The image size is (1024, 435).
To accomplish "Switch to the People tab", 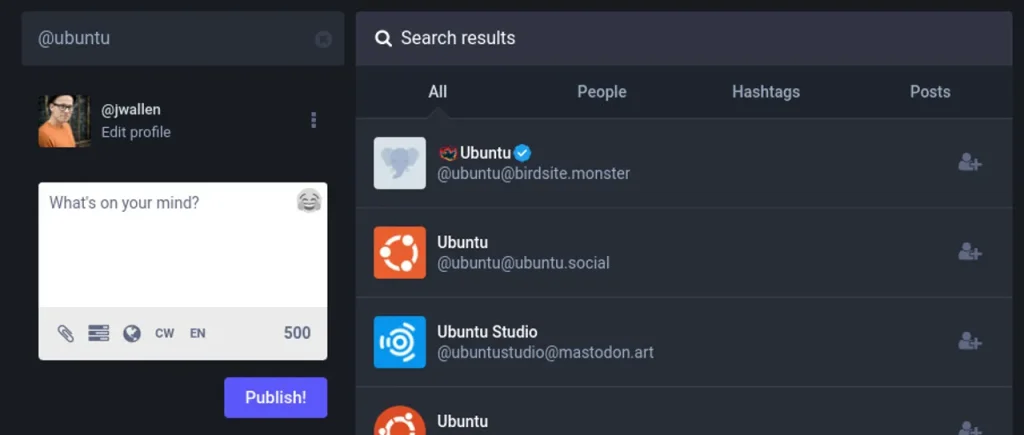I will click(601, 91).
